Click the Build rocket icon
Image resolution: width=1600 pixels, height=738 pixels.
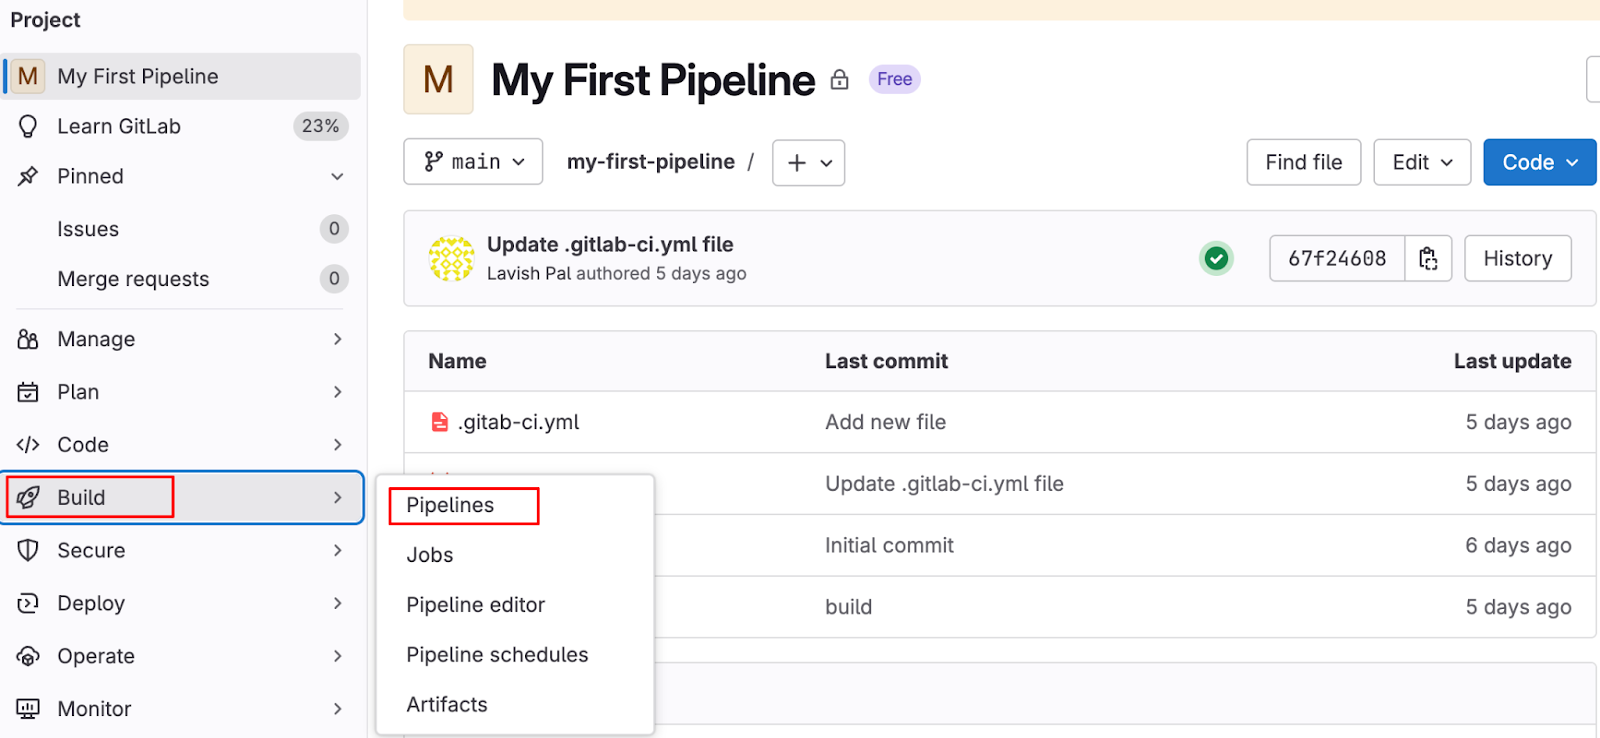point(28,497)
